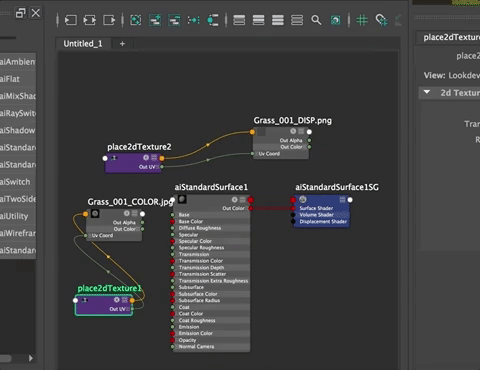480x370 pixels.
Task: Select the aiStandardSurface1 node title
Action: click(x=211, y=187)
